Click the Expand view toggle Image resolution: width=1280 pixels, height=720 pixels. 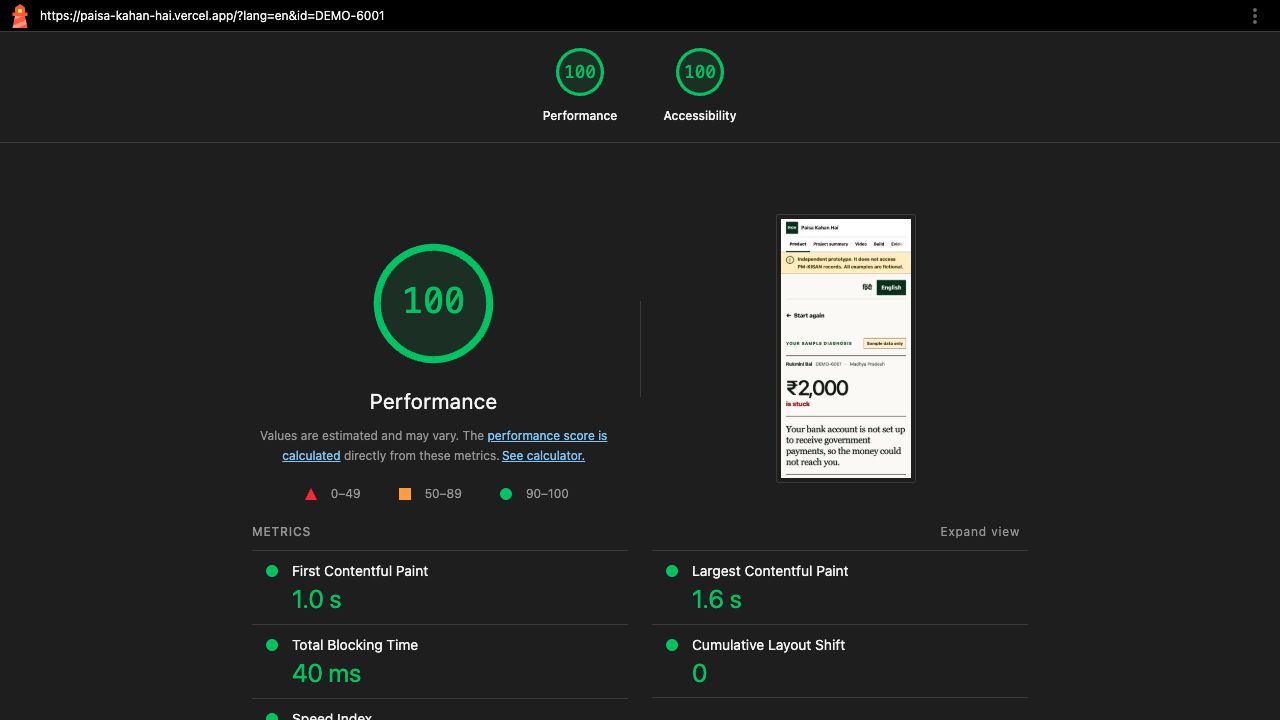(980, 532)
